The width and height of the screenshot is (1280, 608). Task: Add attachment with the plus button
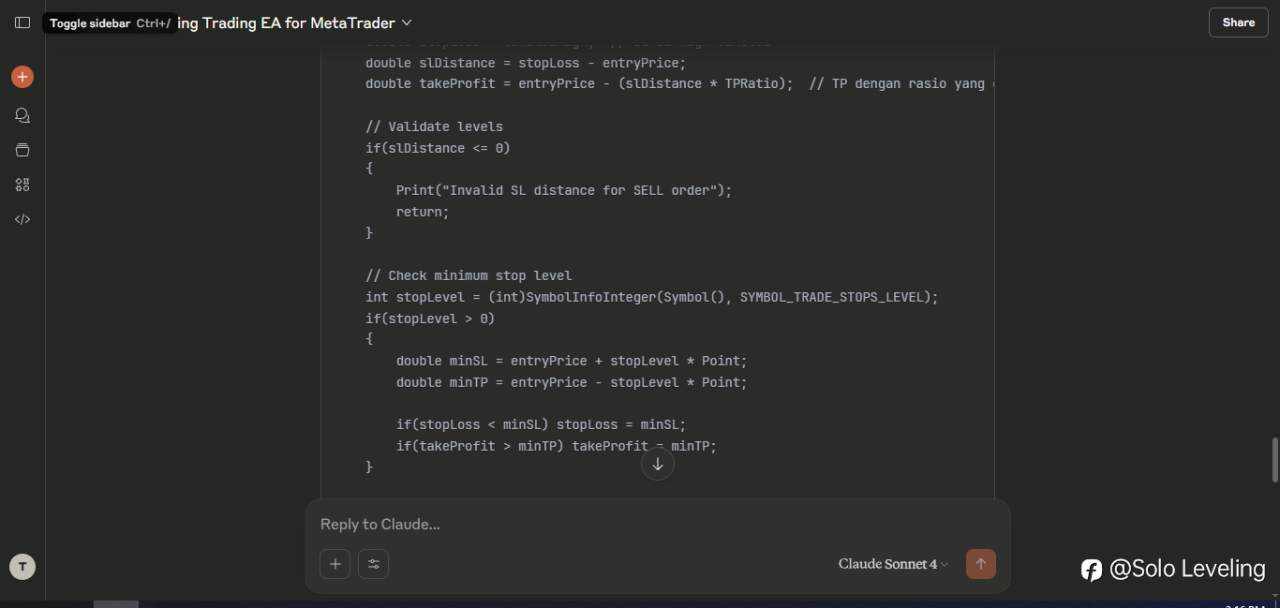[335, 564]
